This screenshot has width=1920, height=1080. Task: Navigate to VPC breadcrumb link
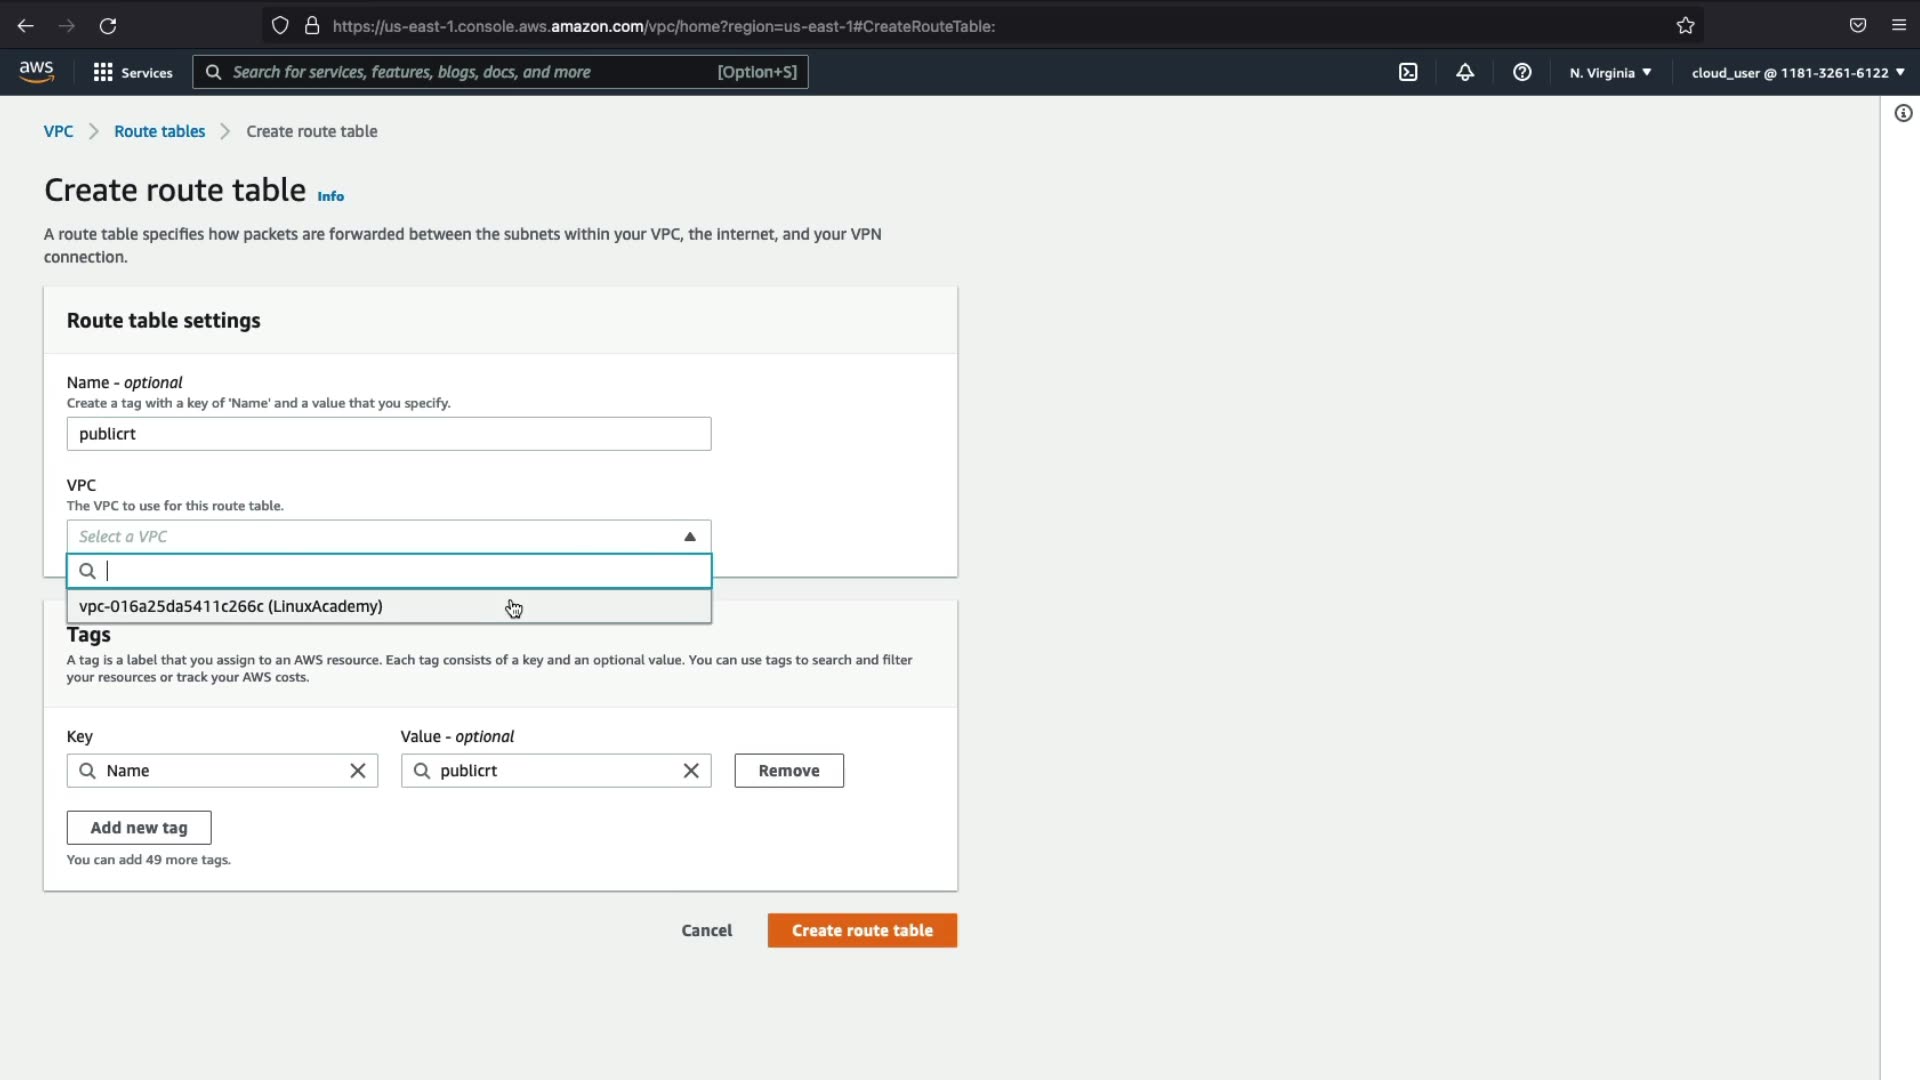point(58,131)
